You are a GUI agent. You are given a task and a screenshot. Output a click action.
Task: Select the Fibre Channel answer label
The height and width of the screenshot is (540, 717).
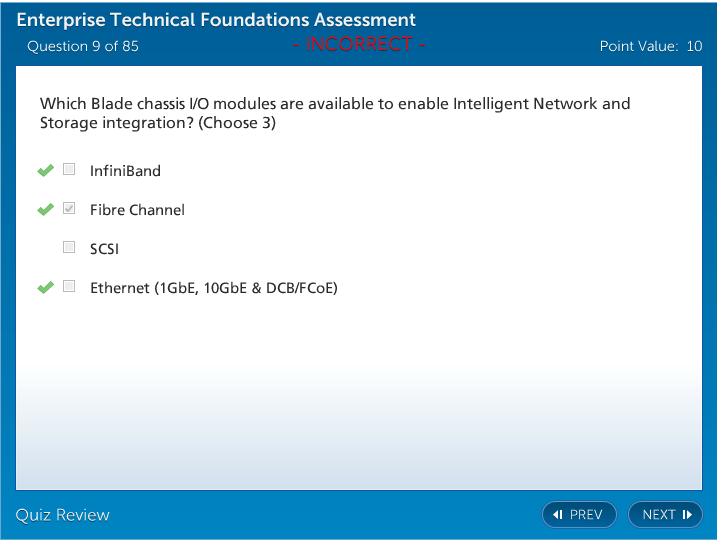[x=137, y=210]
